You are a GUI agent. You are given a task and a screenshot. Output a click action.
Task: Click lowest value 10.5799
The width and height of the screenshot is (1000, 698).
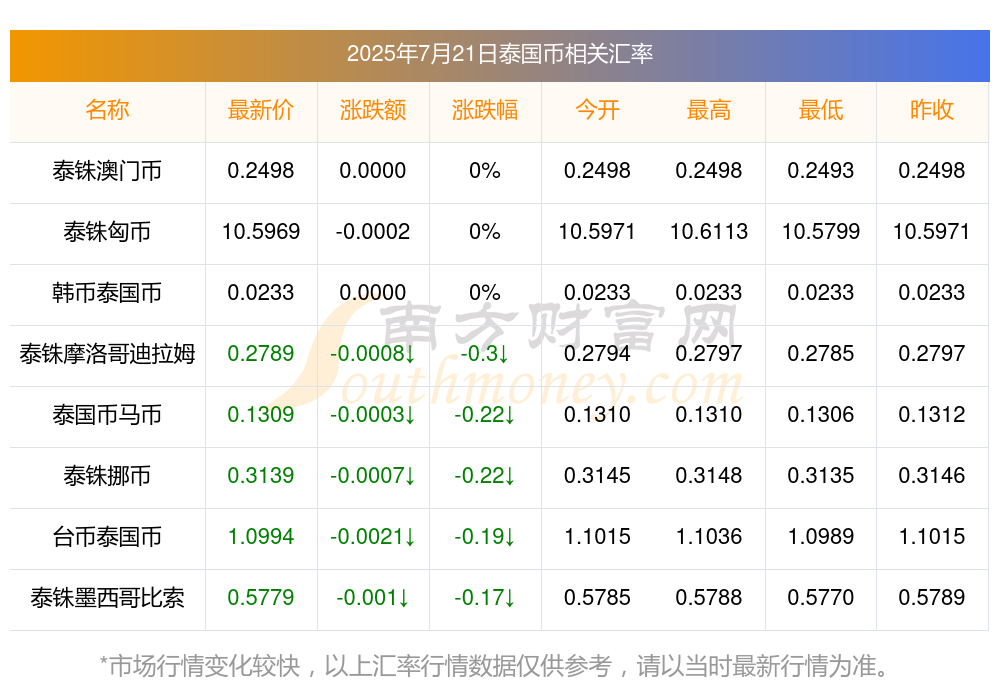click(x=821, y=232)
